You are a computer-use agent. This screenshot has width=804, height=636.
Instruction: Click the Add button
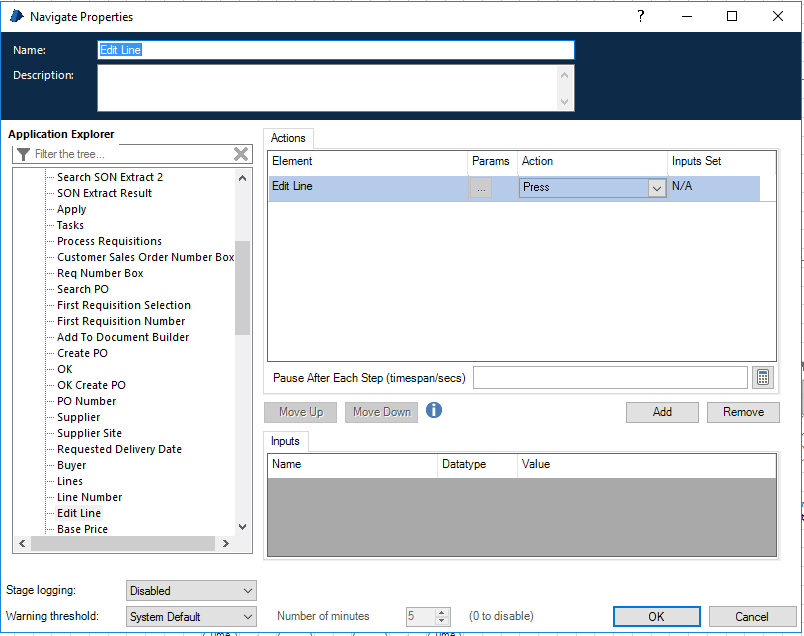tap(662, 412)
